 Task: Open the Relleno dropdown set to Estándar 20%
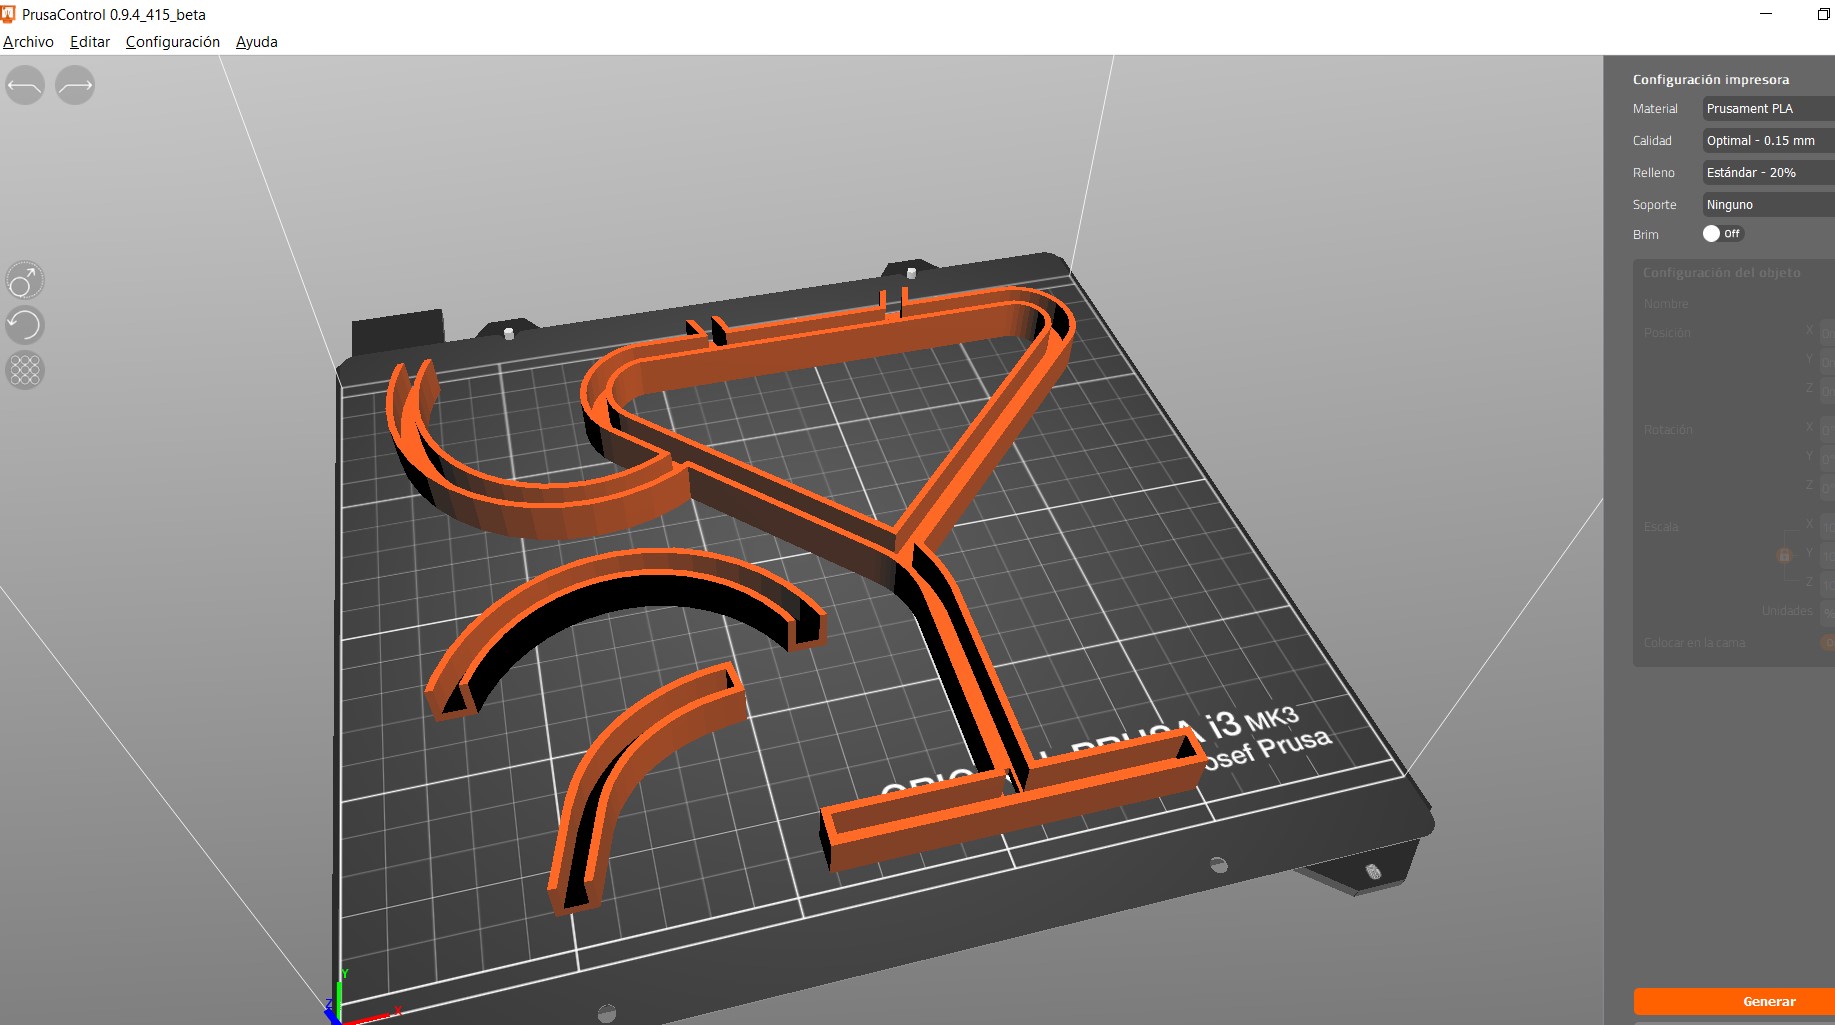pos(1767,173)
